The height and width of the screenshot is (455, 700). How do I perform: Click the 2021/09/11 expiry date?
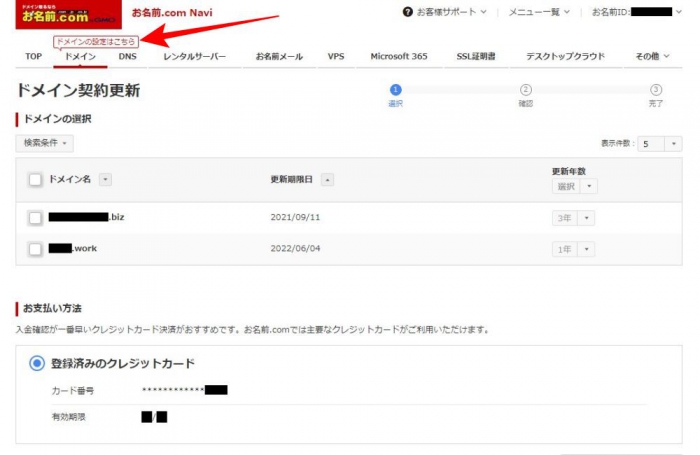point(295,217)
